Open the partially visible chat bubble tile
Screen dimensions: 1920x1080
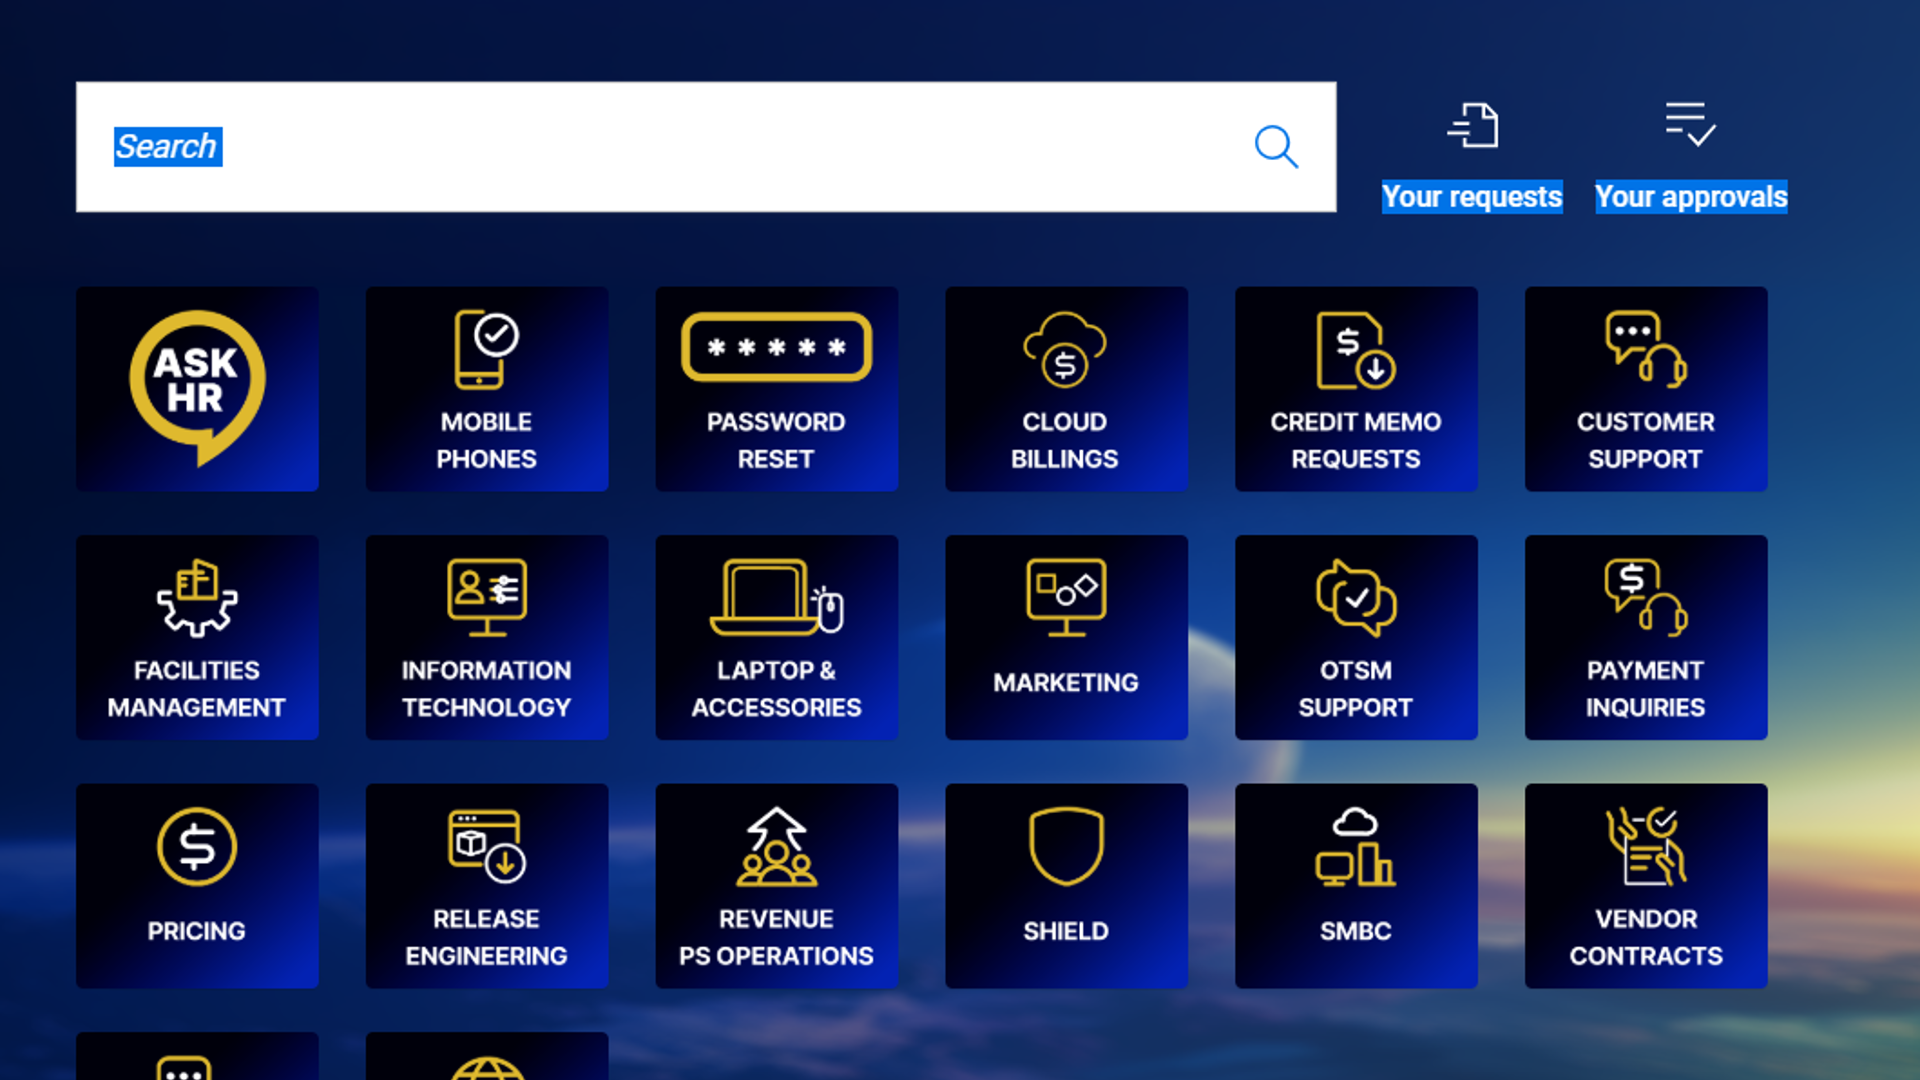click(x=197, y=1056)
